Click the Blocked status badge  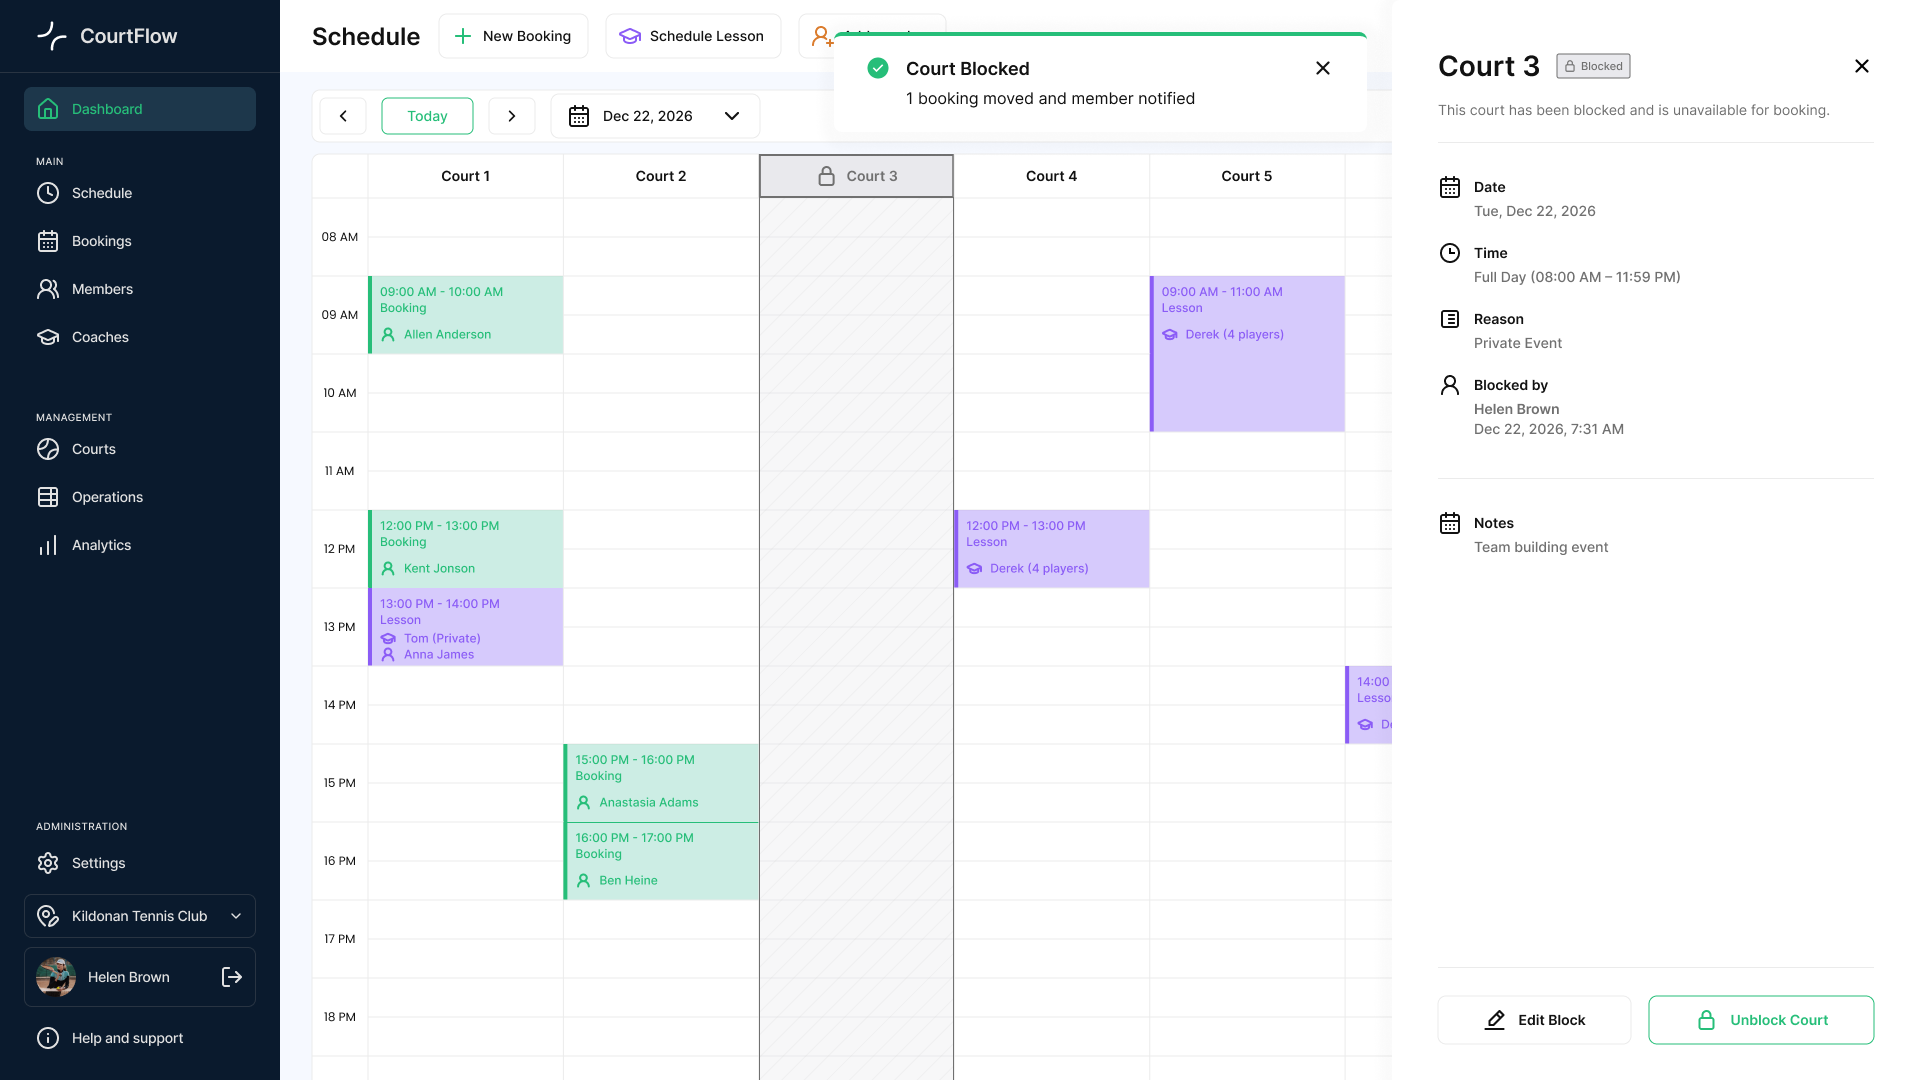[1594, 66]
